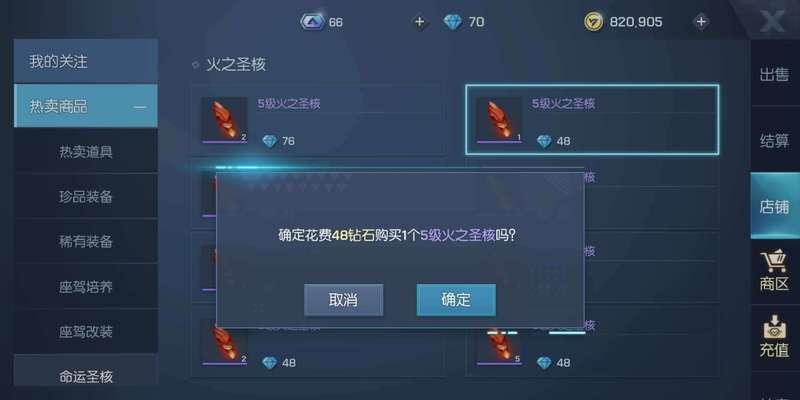Viewport: 800px width, 400px height.
Task: Select 热卖道具 sub-category
Action: (x=86, y=152)
